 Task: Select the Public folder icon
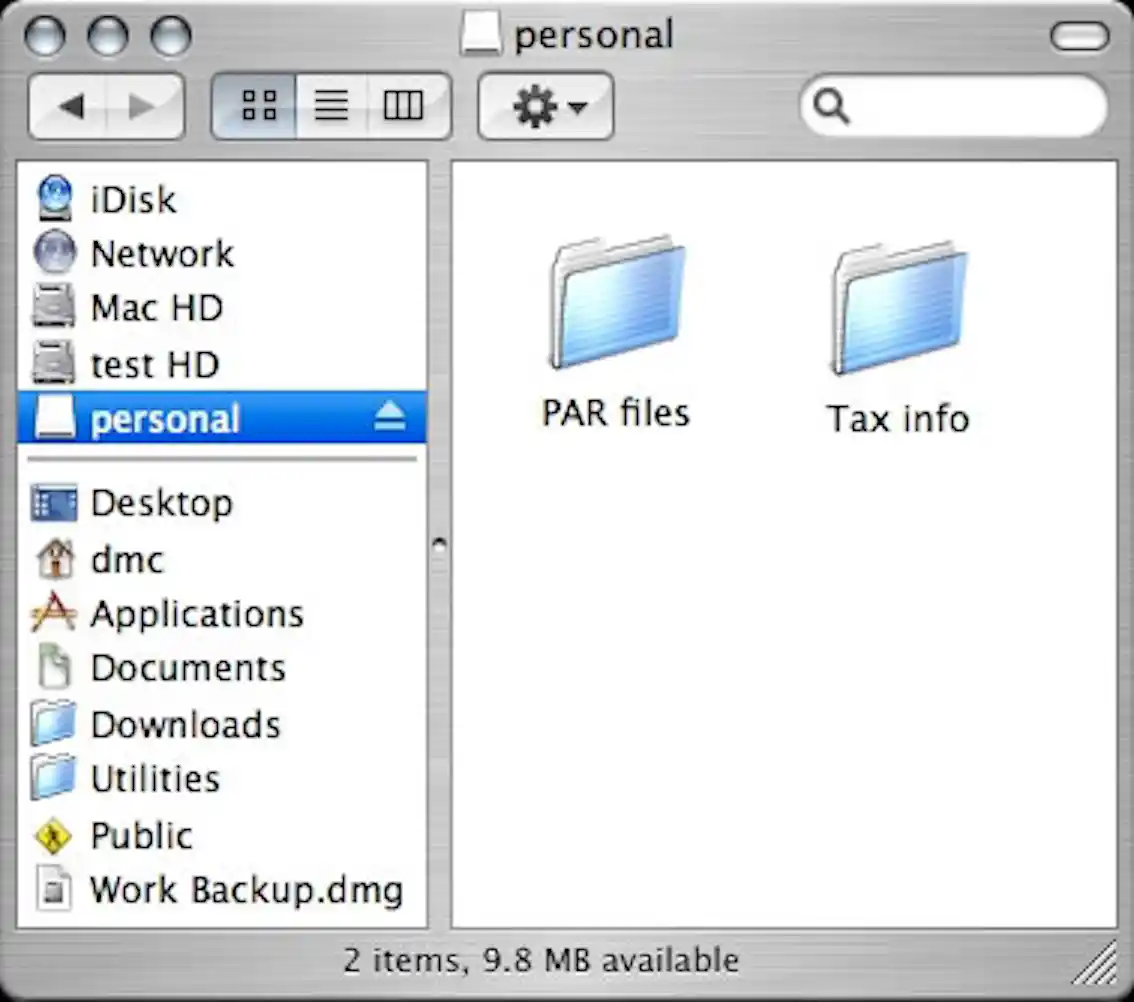pyautogui.click(x=55, y=835)
